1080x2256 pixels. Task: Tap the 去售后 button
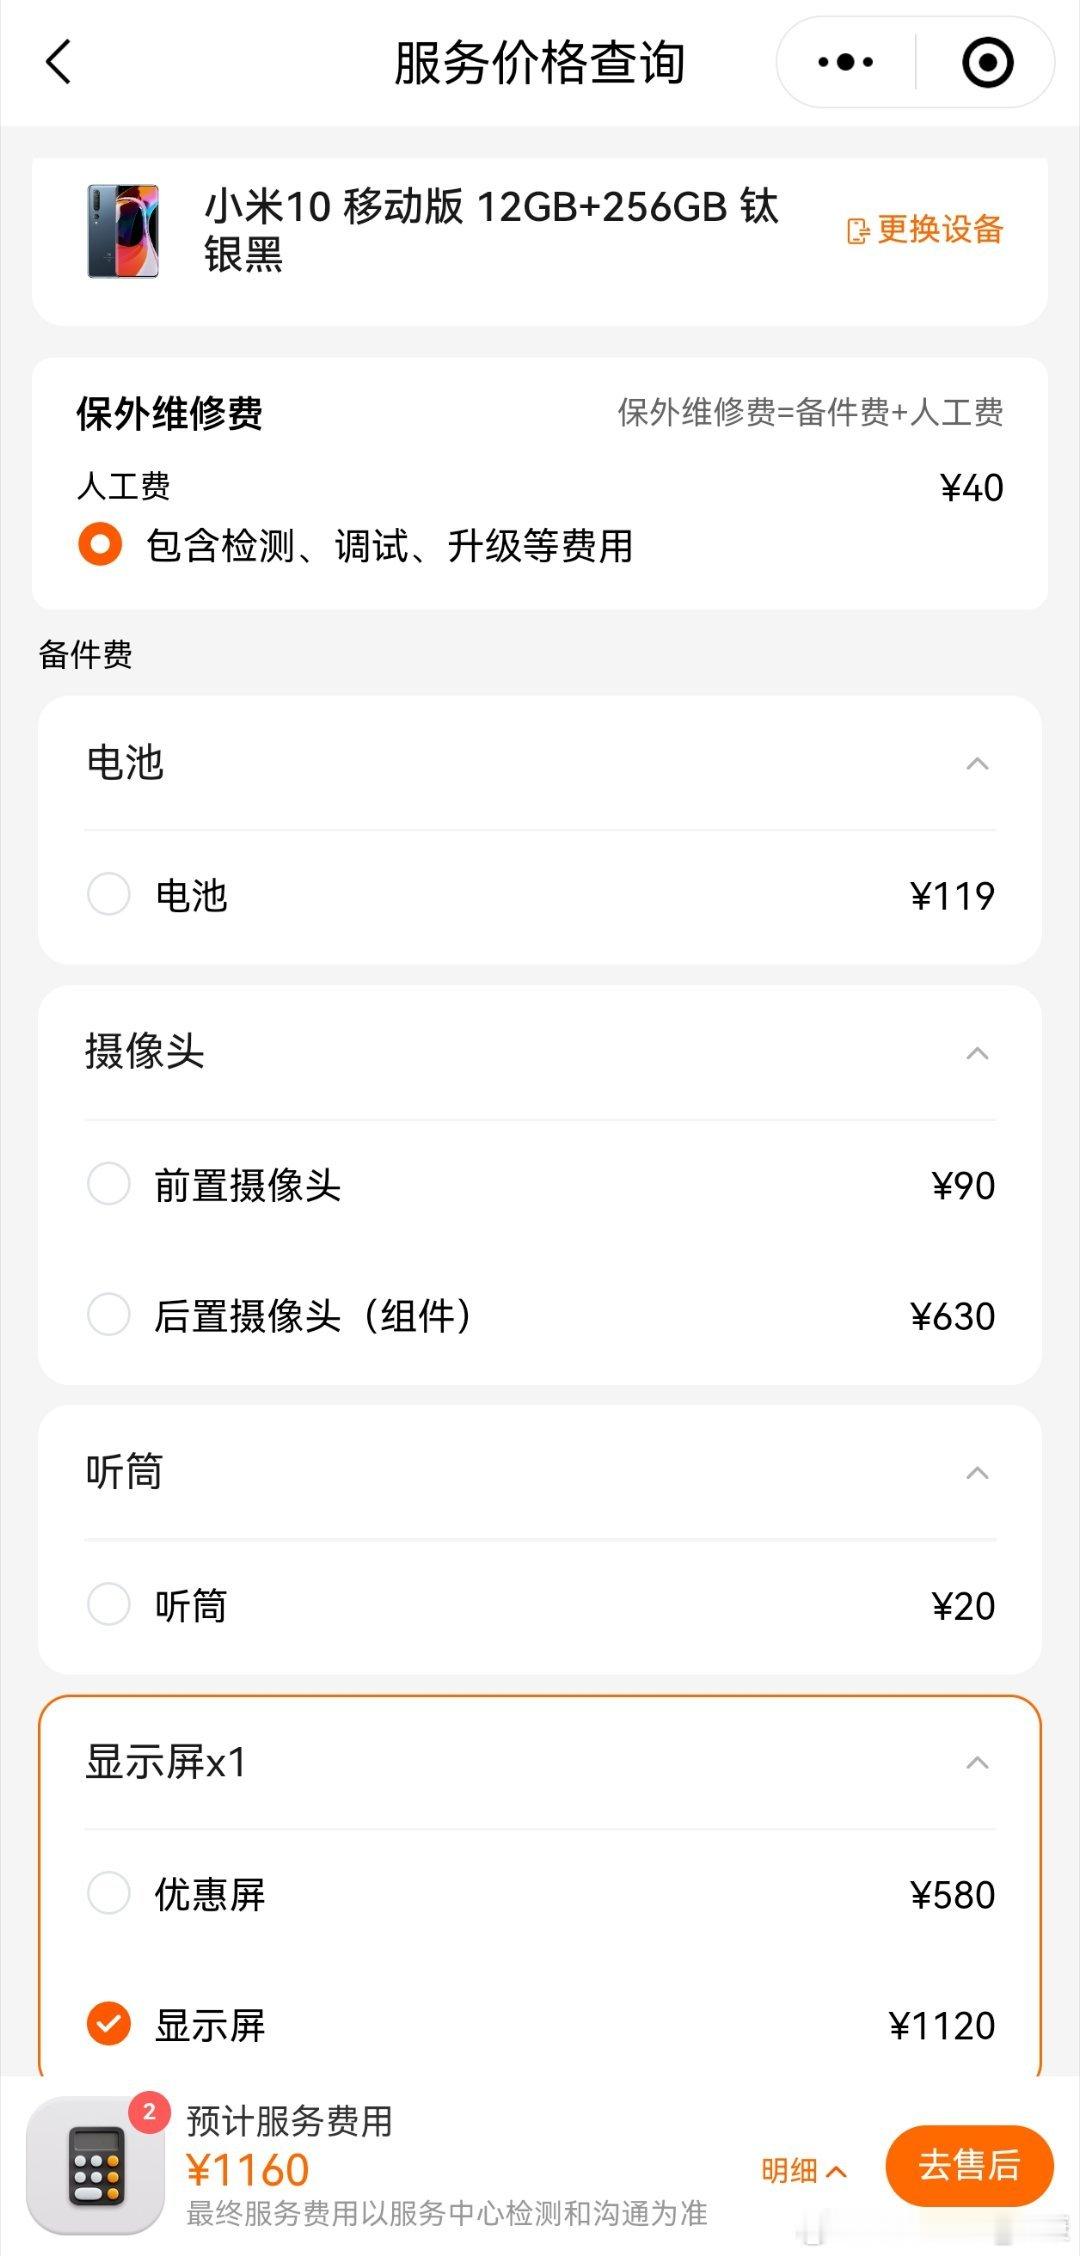pos(970,2165)
